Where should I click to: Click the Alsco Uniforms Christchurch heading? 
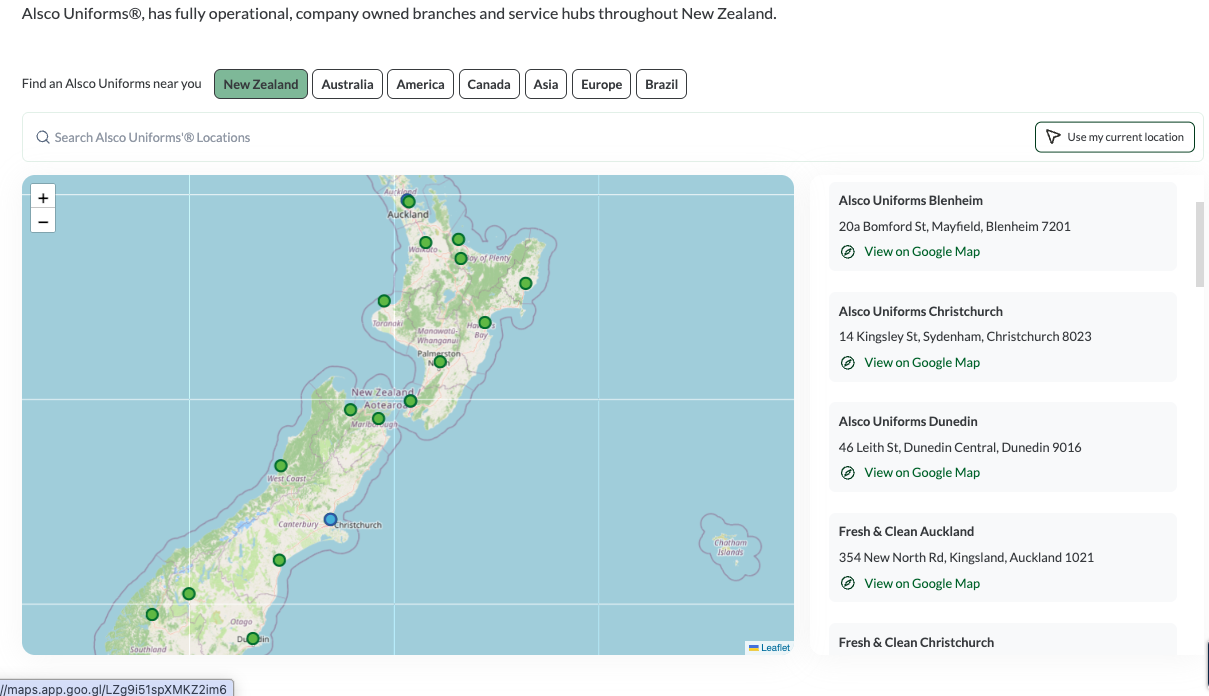tap(921, 311)
